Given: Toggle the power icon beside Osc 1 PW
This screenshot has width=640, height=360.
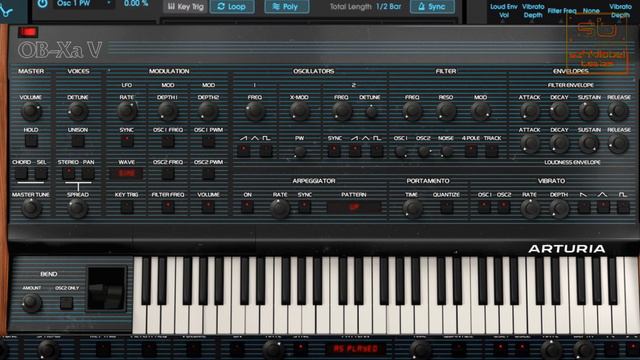Looking at the screenshot, I should pos(42,4).
